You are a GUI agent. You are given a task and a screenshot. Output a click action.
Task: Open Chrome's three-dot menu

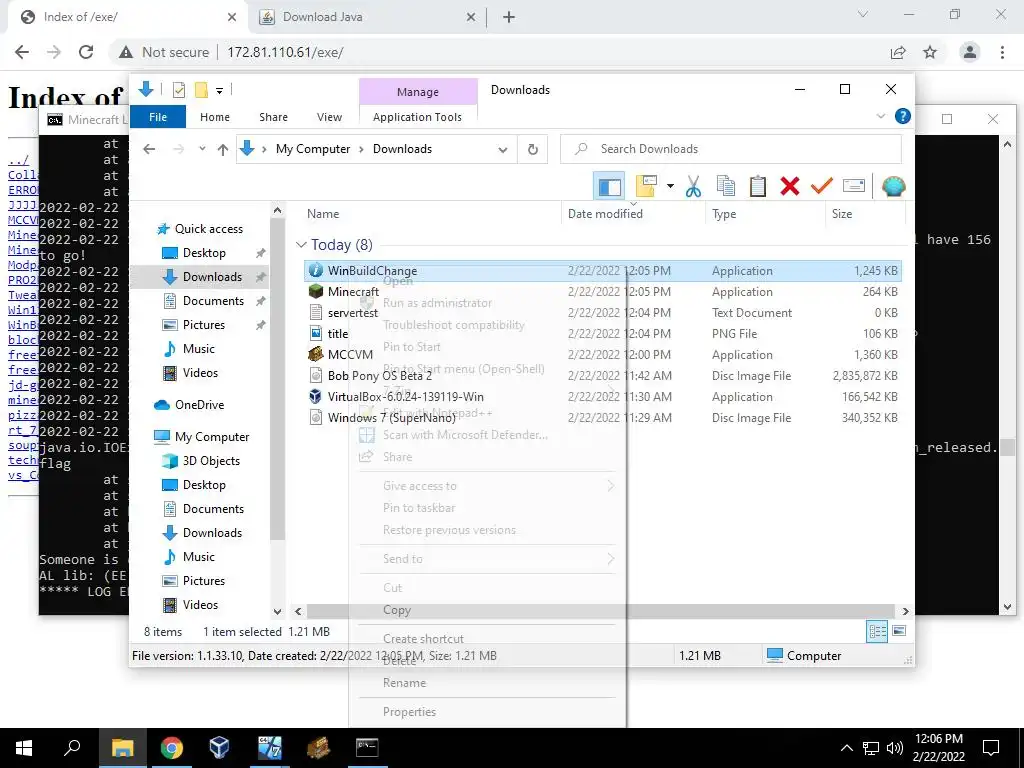click(1002, 52)
